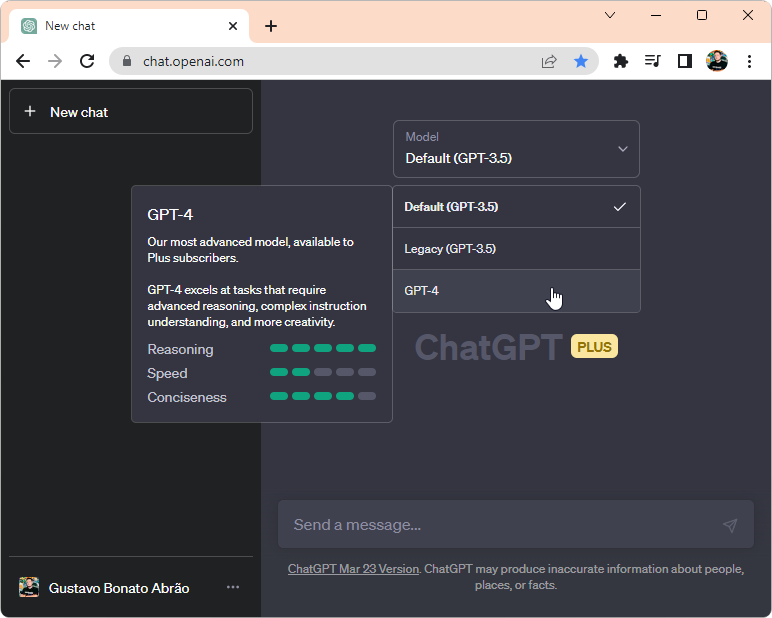Click the Speed rating bar
The height and width of the screenshot is (618, 772).
point(323,372)
